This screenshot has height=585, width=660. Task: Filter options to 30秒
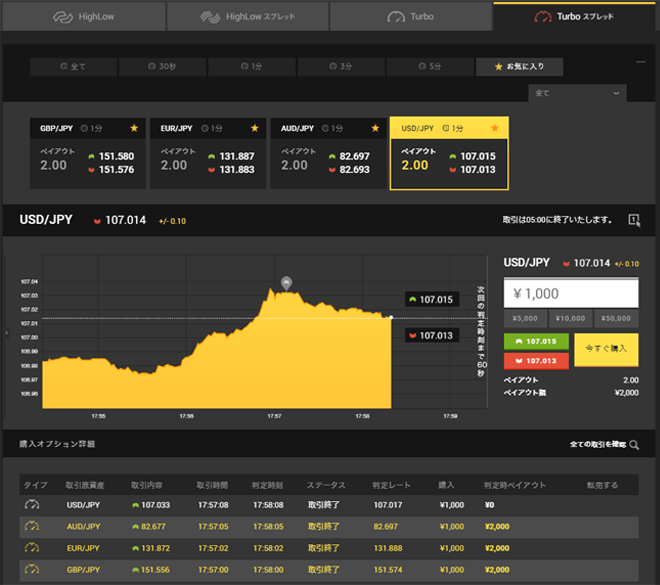pos(162,66)
